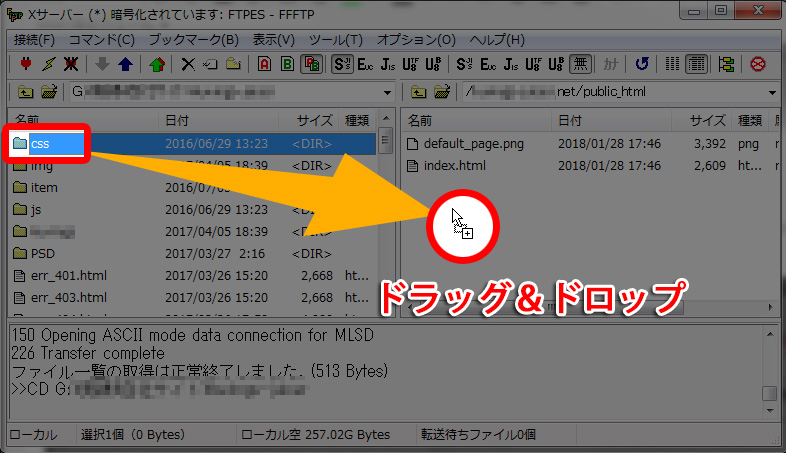Toggle host no-conversion (無) kanji mode

point(580,64)
